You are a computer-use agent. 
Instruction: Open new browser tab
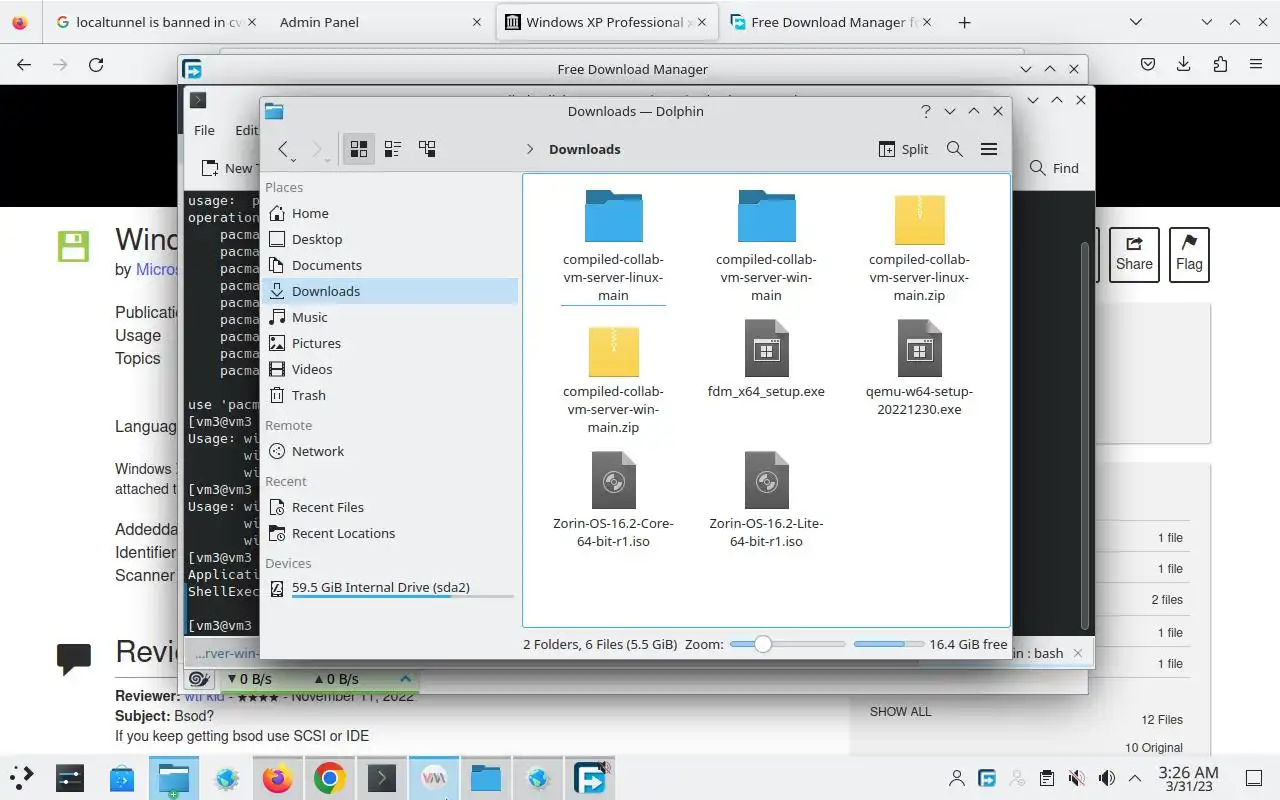coord(964,22)
